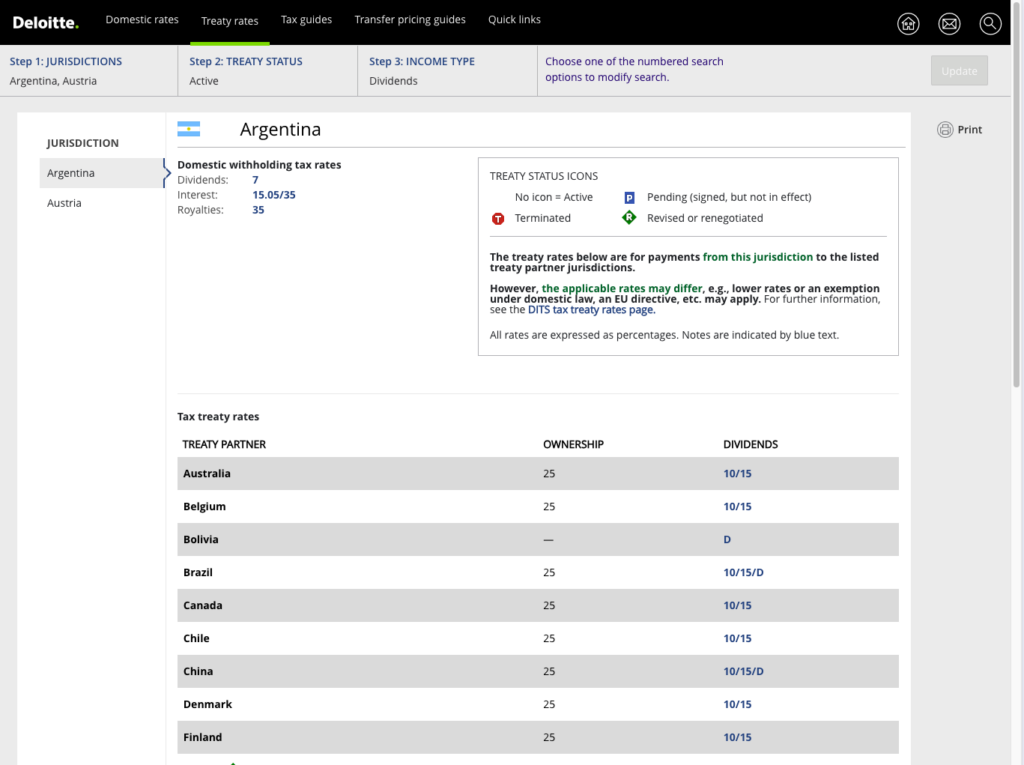Click Finland dividends rate 10/15
The height and width of the screenshot is (765, 1024).
pos(737,738)
